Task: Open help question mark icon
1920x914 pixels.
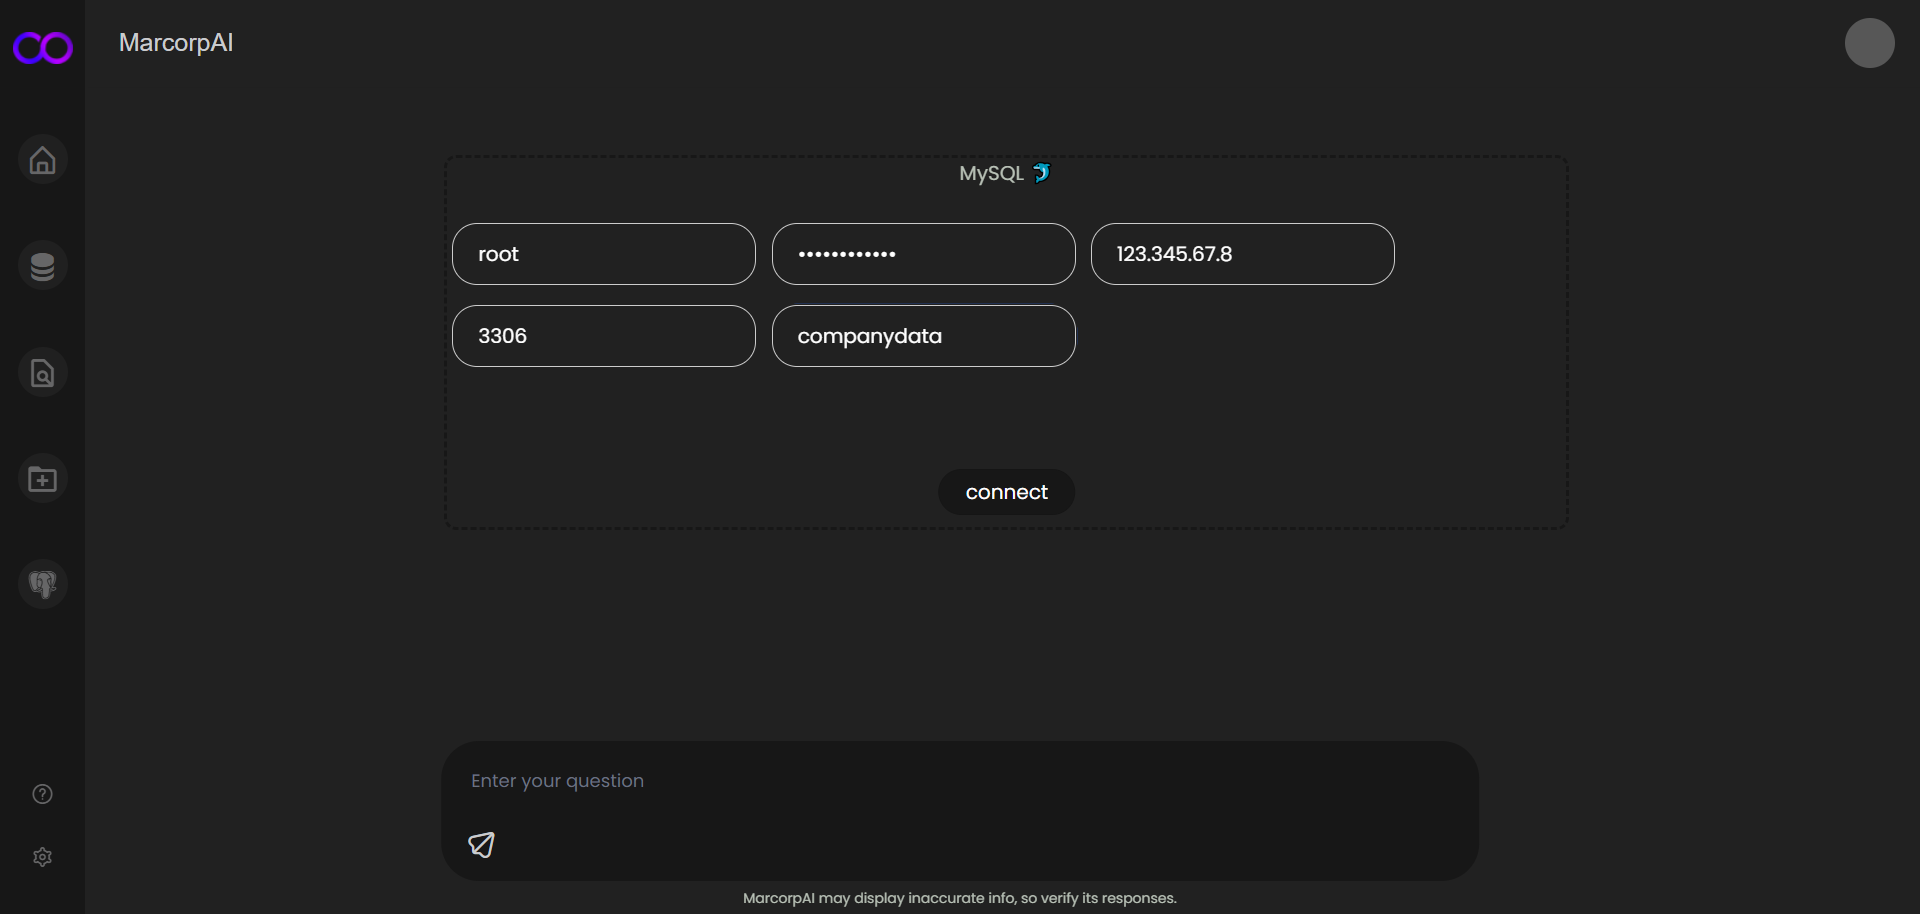Action: (x=42, y=794)
